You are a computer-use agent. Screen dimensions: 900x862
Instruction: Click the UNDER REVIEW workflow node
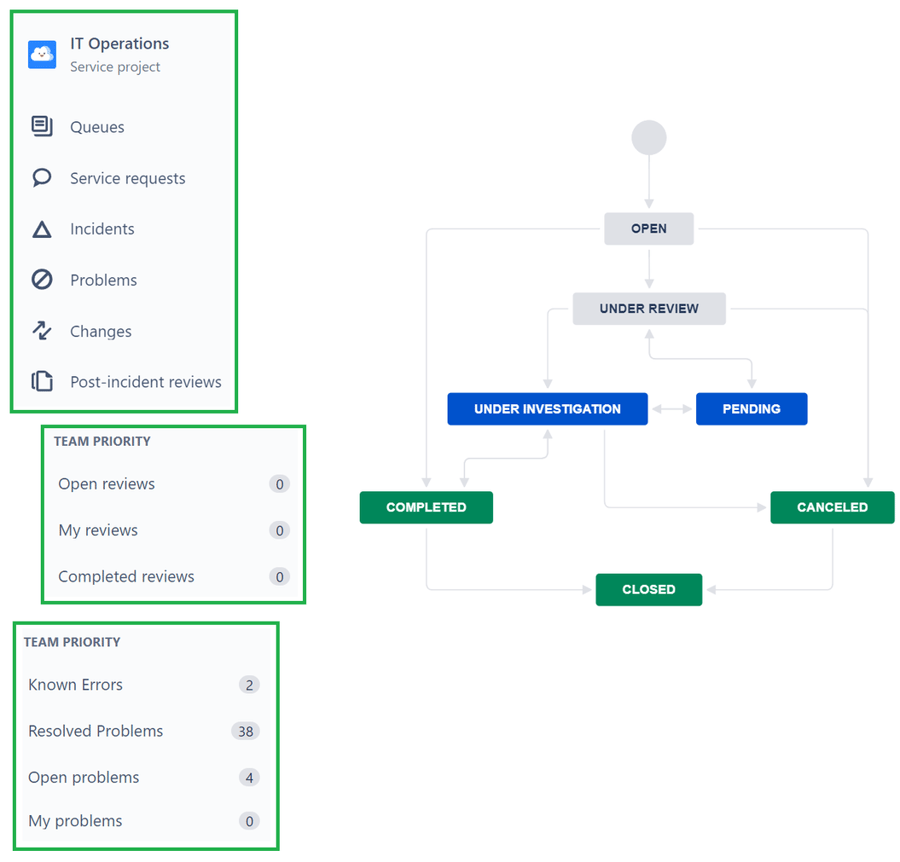click(649, 309)
